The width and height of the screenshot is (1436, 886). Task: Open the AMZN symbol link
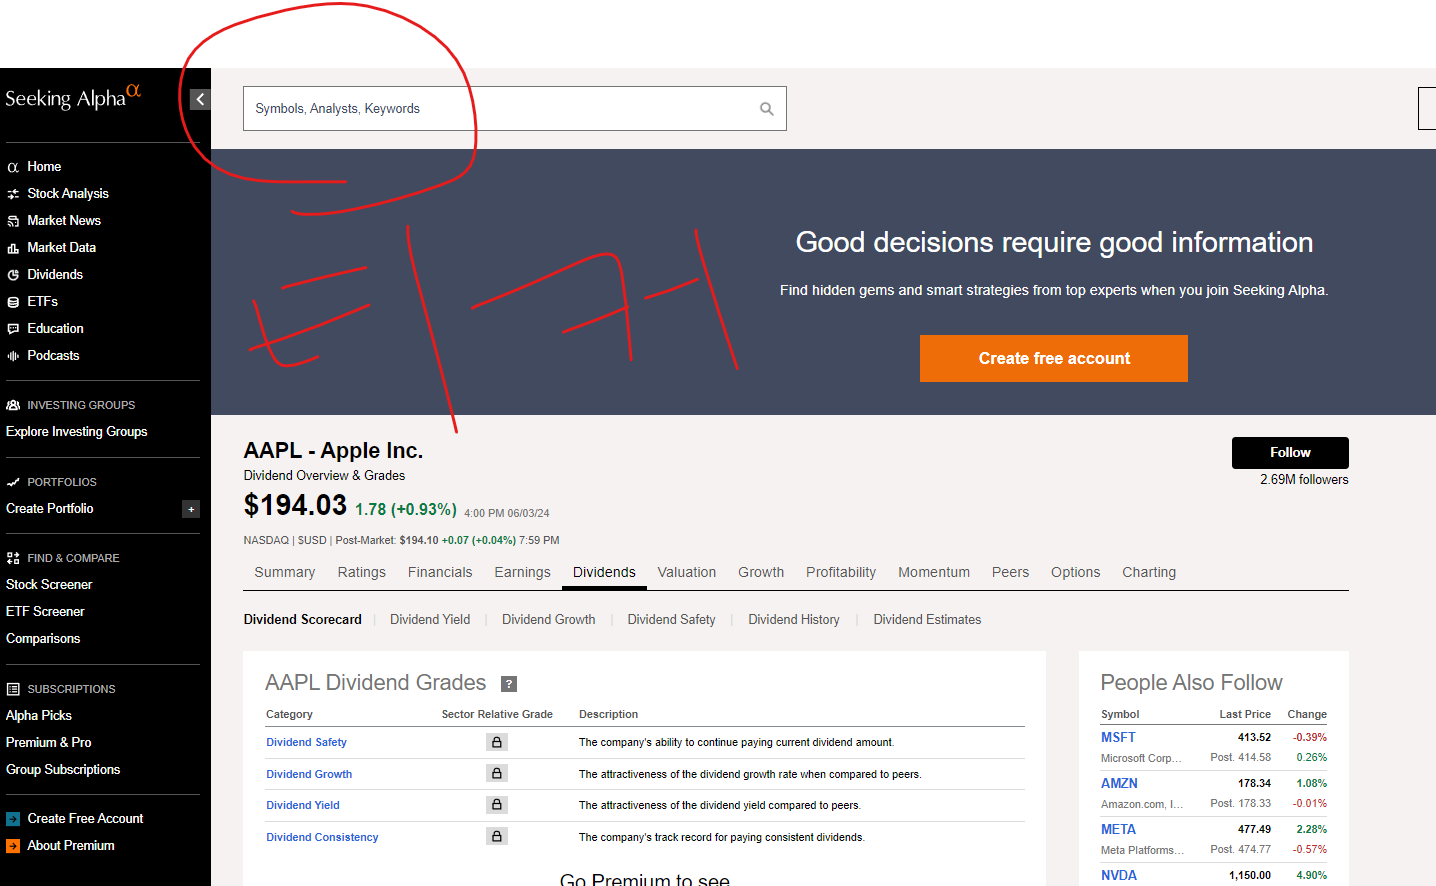1119,783
